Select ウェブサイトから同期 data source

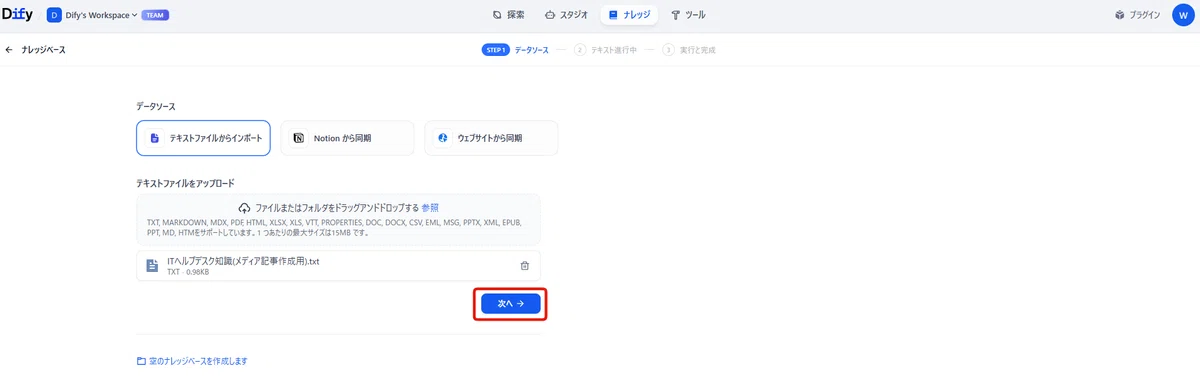click(491, 138)
